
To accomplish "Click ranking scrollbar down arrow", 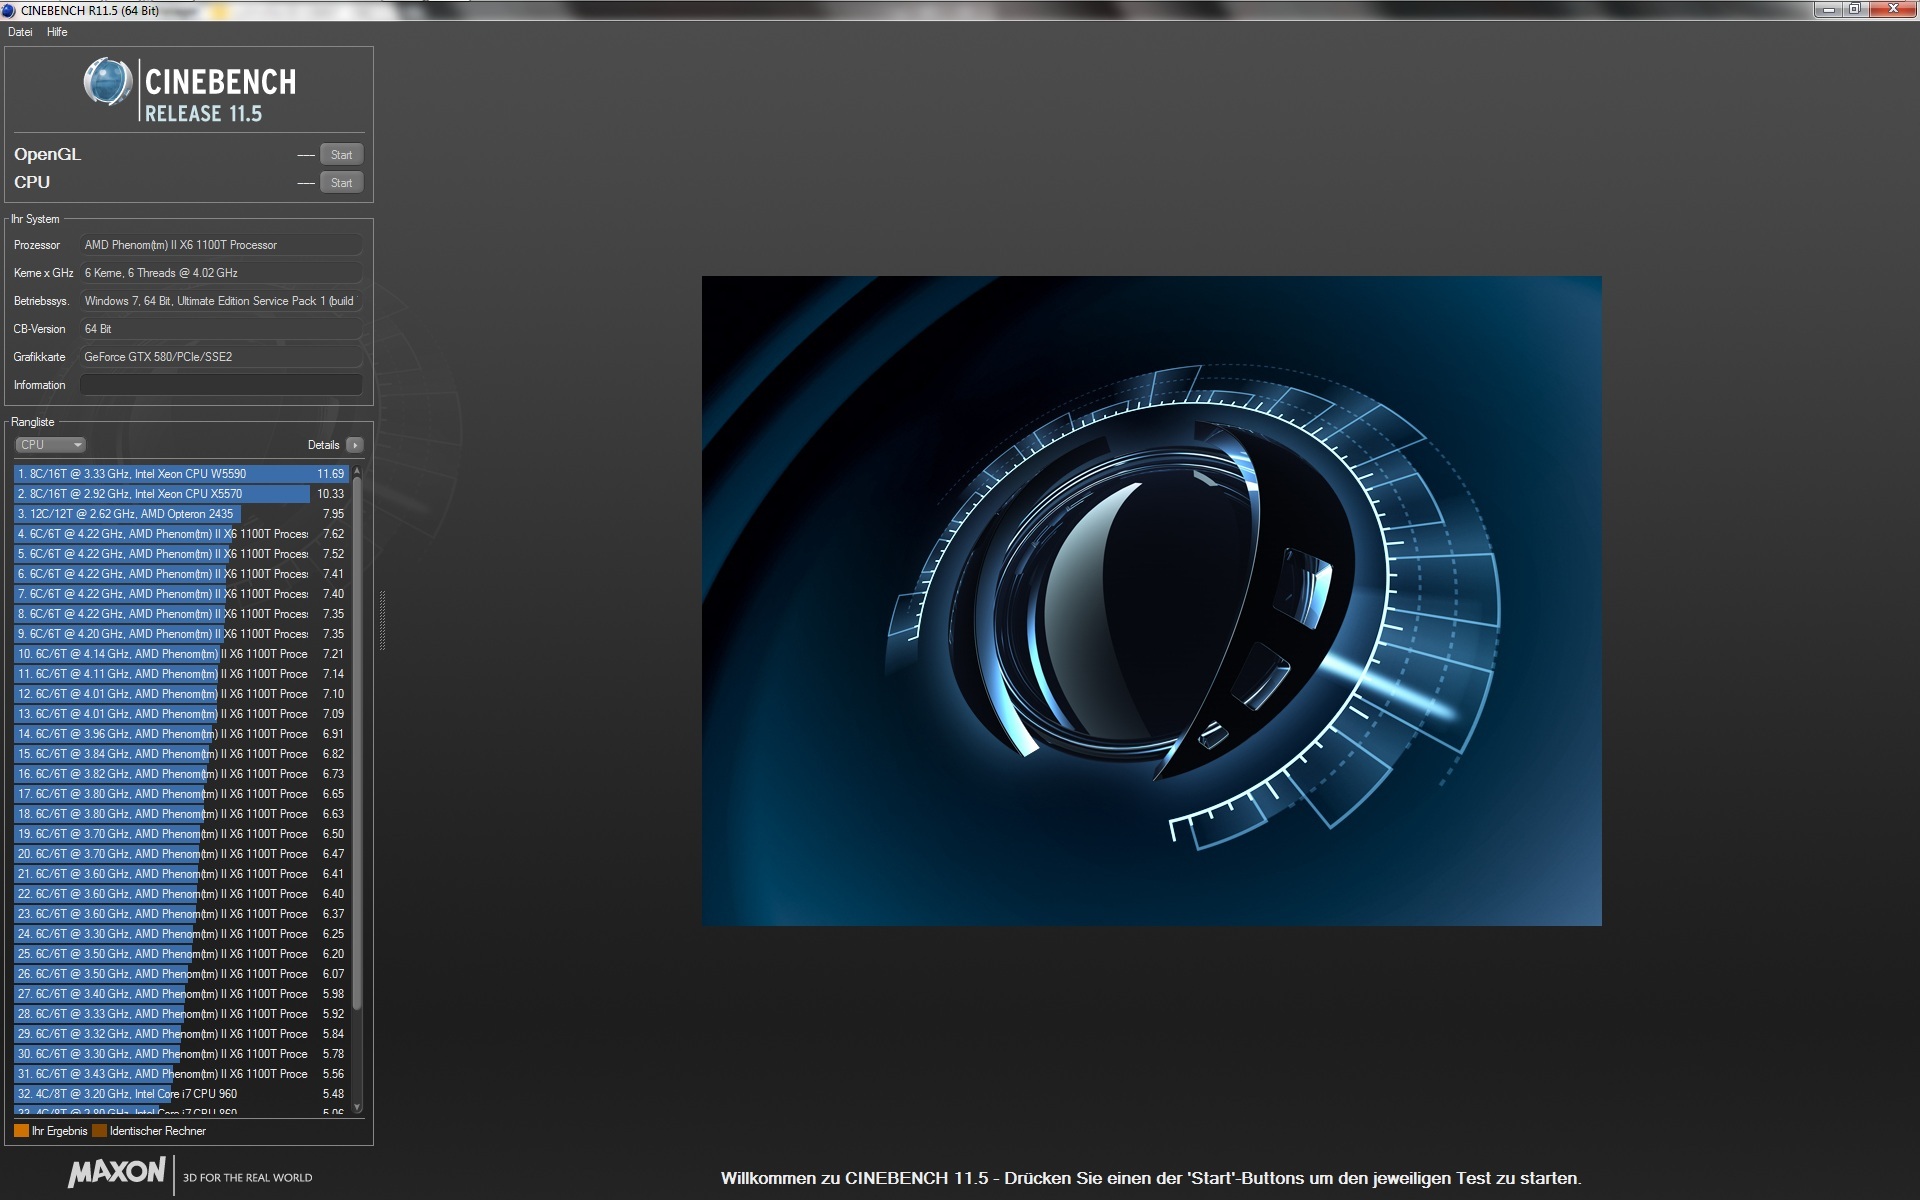I will tap(357, 1107).
